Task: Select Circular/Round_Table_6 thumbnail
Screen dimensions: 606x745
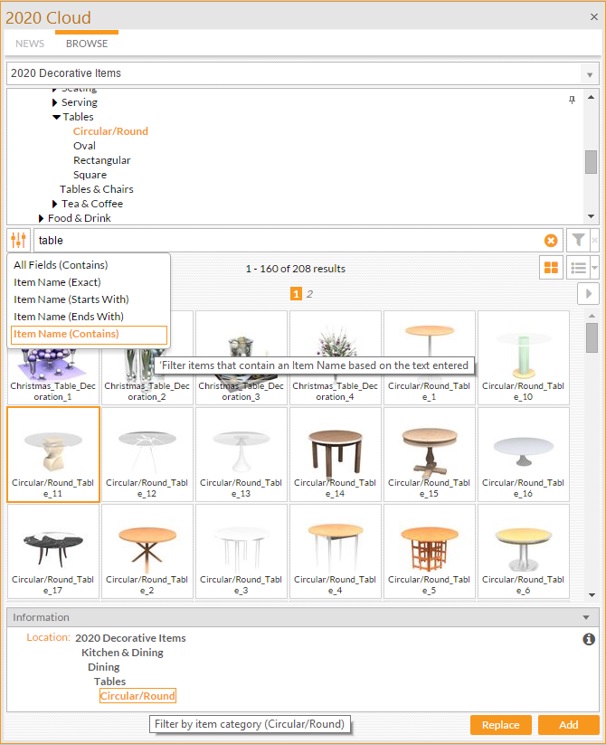Action: click(523, 551)
